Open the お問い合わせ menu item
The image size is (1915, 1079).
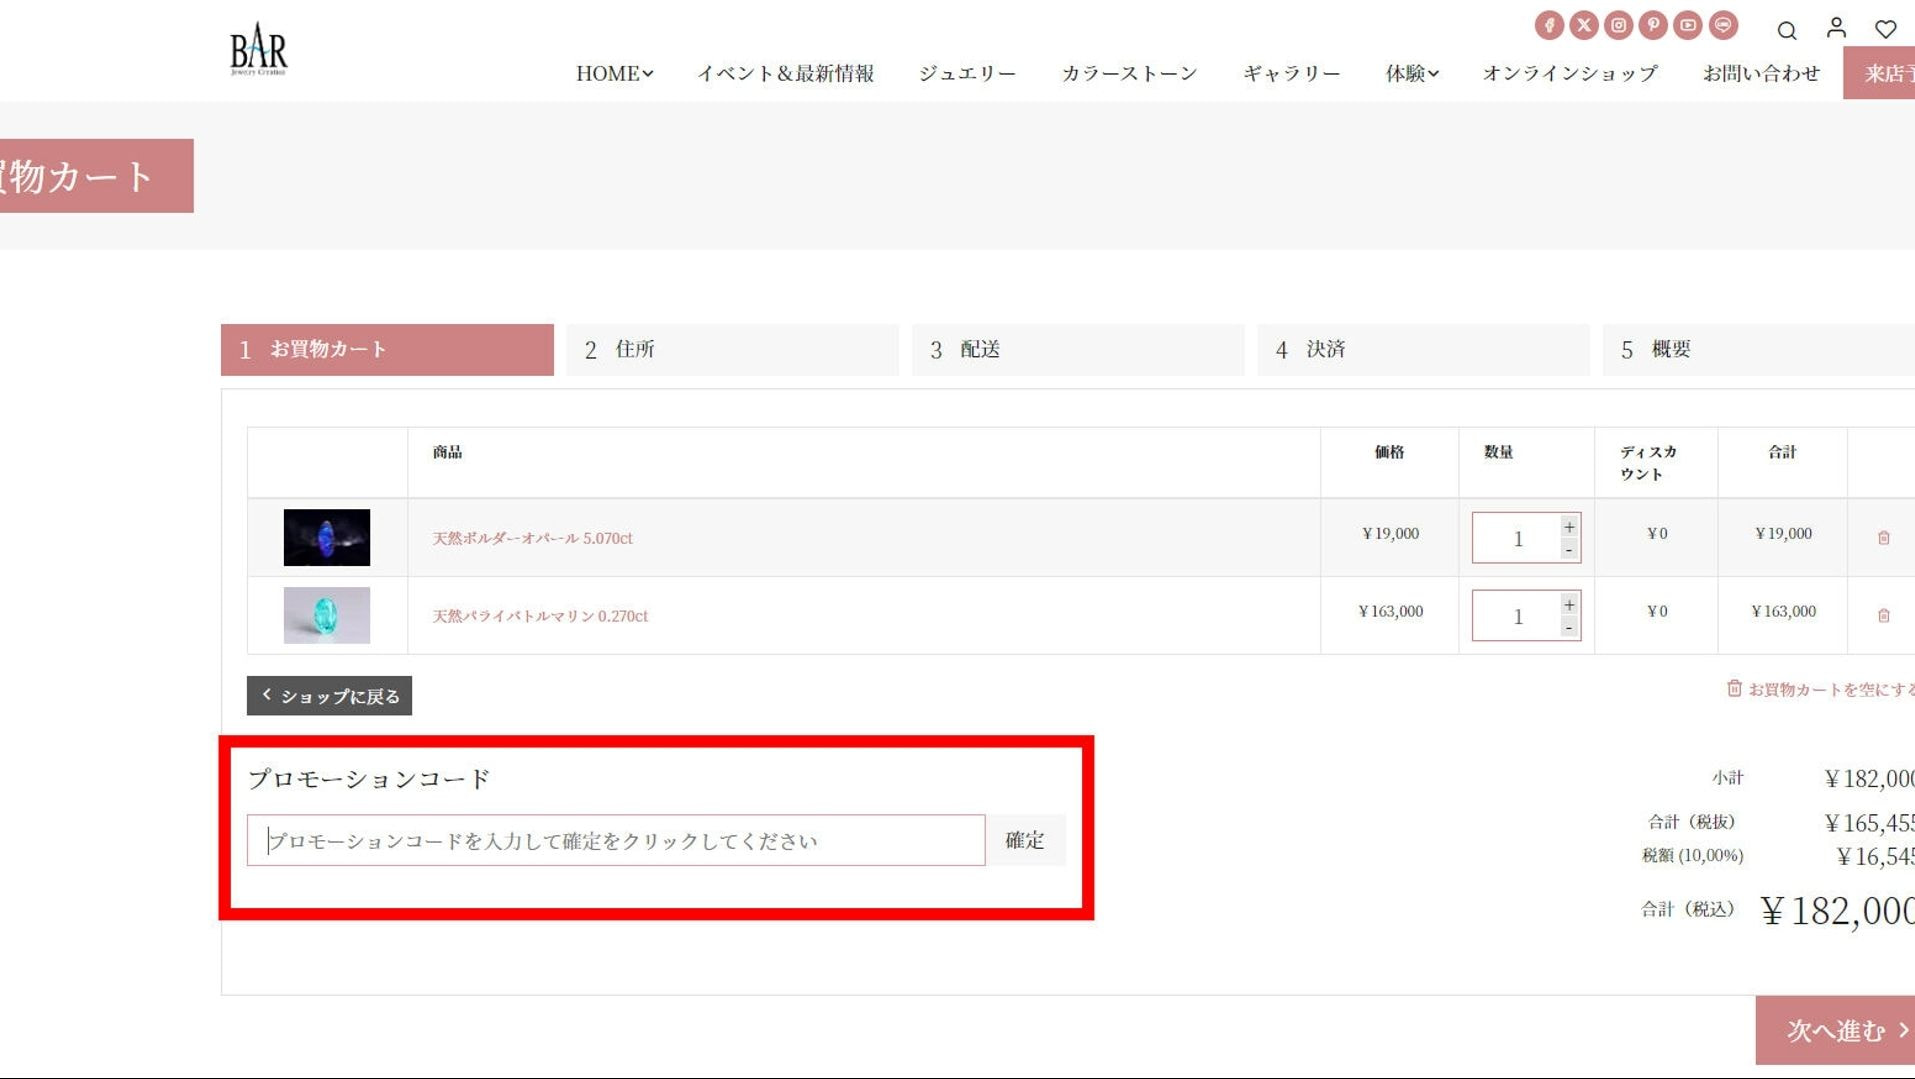1761,73
